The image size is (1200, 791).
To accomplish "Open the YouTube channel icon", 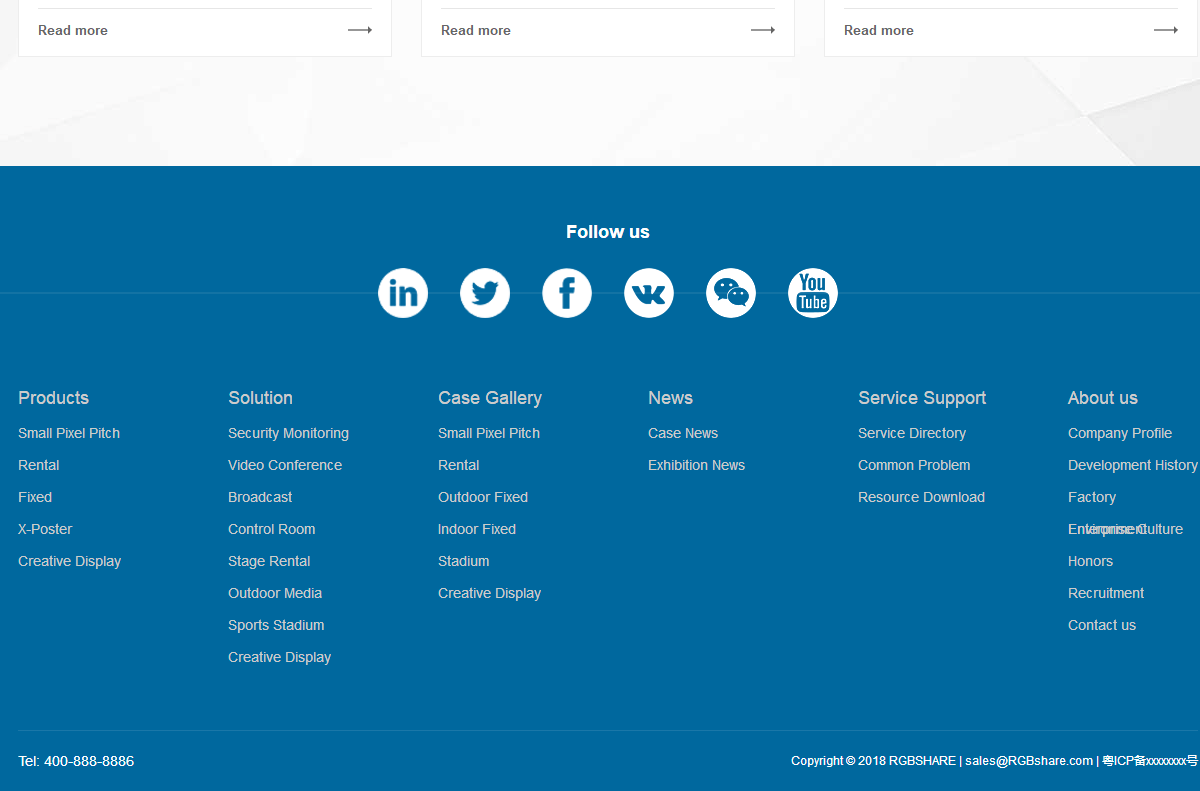I will point(813,293).
